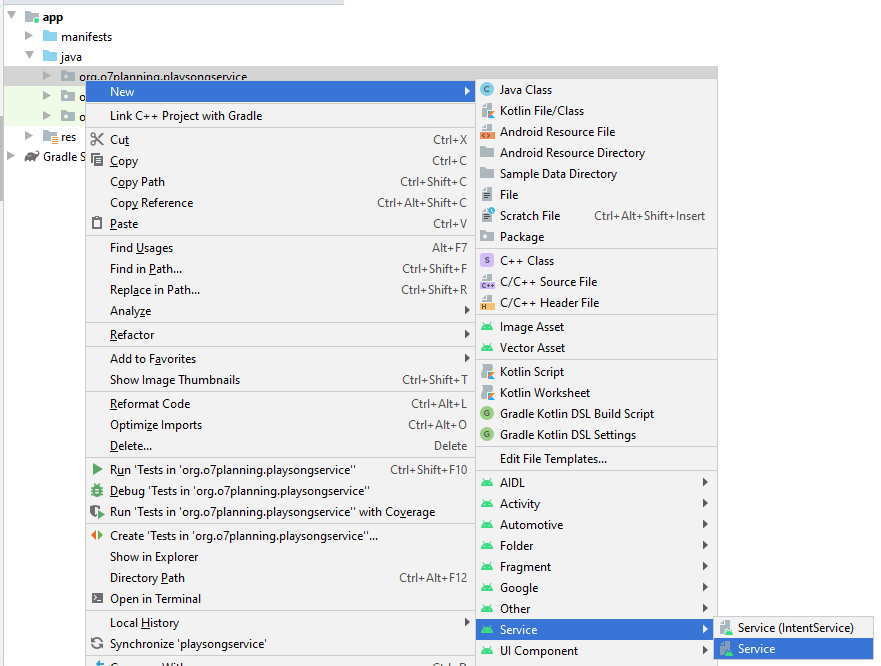Open the Refactor submenu arrow
Screen dimensions: 881x666
tap(467, 334)
